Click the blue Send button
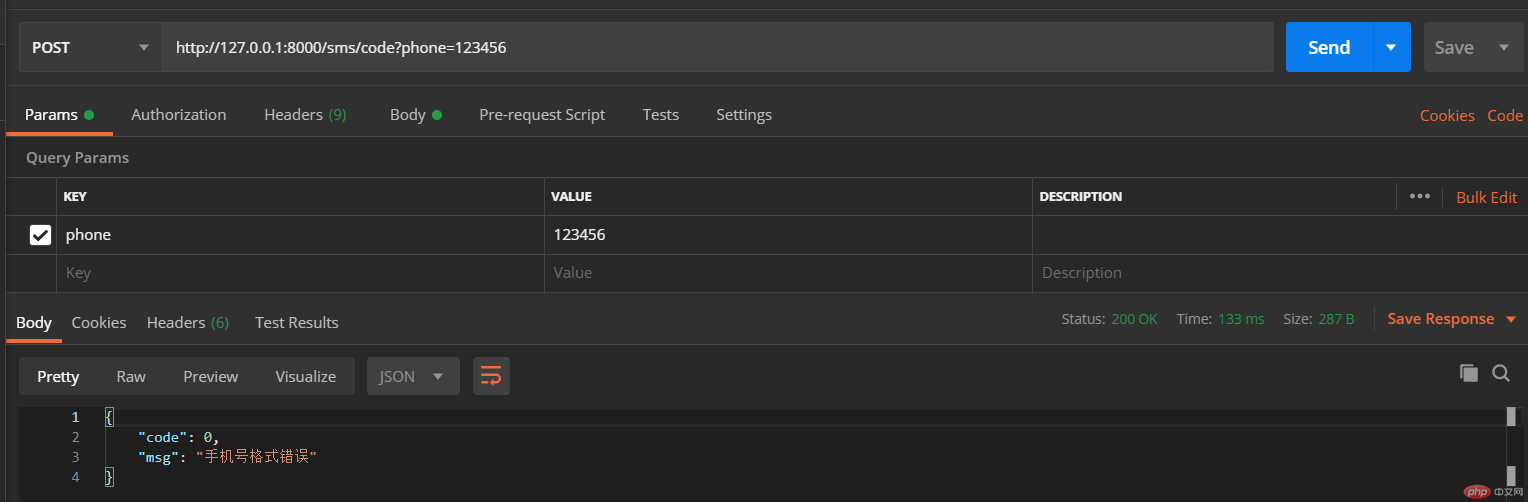Screen dimensions: 1528x502 (1329, 47)
